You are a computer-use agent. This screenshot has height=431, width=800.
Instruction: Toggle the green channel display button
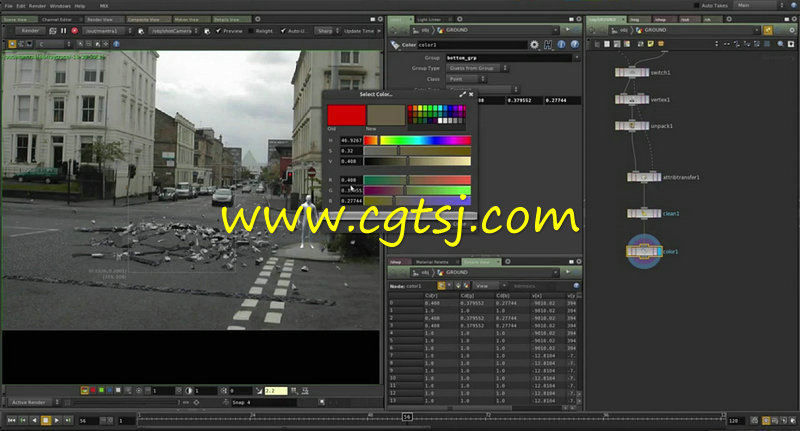(x=101, y=390)
